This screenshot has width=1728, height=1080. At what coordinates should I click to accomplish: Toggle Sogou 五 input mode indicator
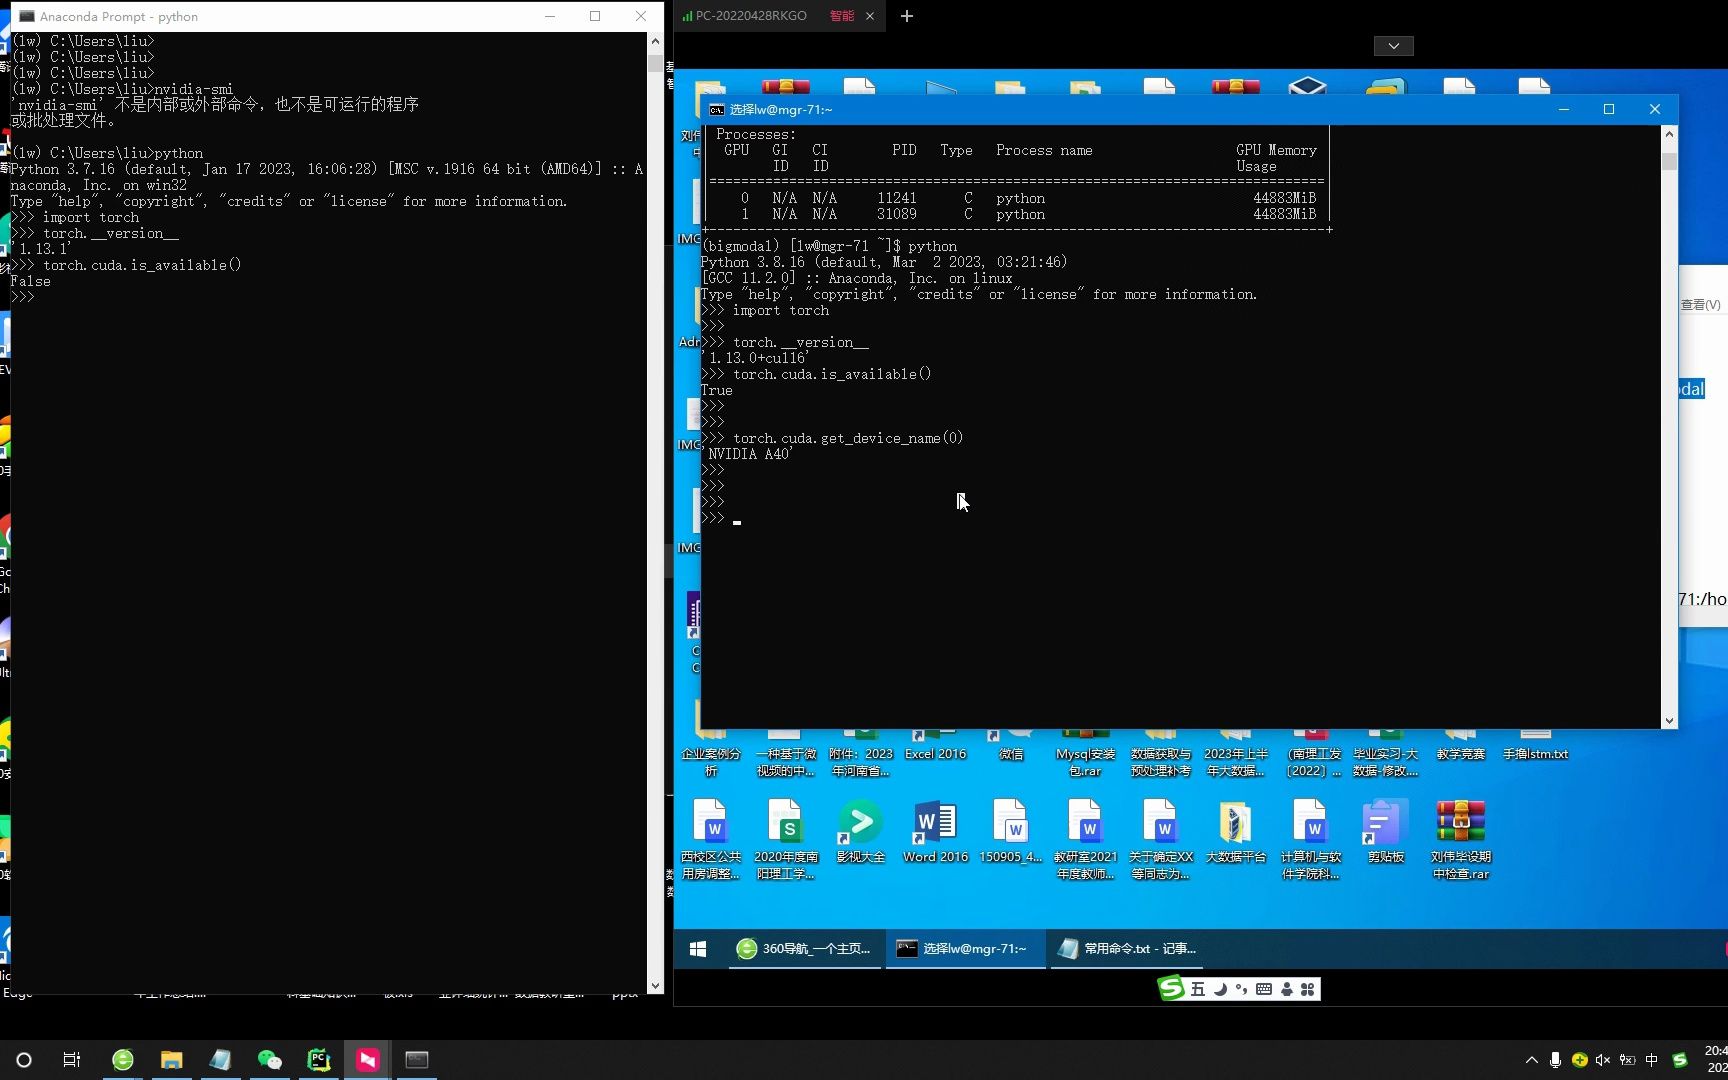pos(1198,989)
